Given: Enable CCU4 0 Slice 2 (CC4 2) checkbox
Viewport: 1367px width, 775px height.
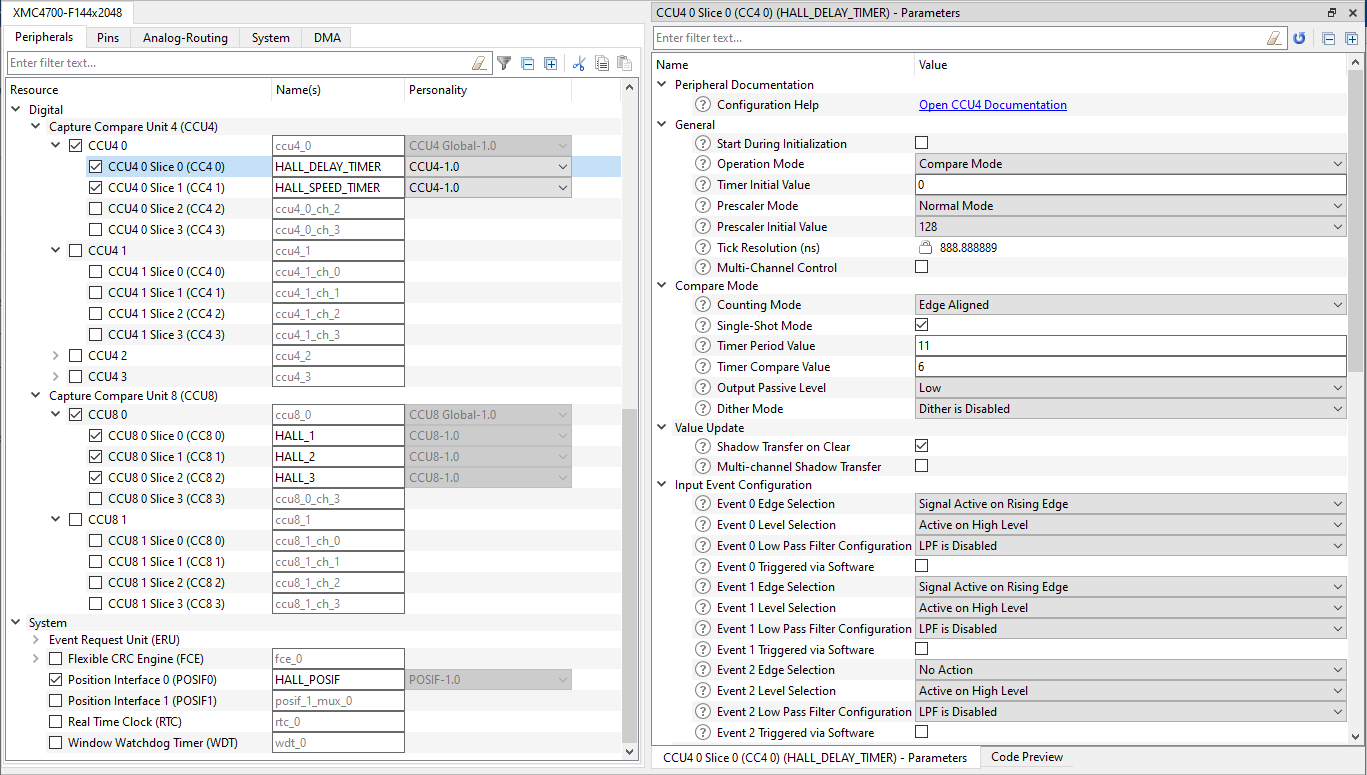Looking at the screenshot, I should [x=95, y=209].
